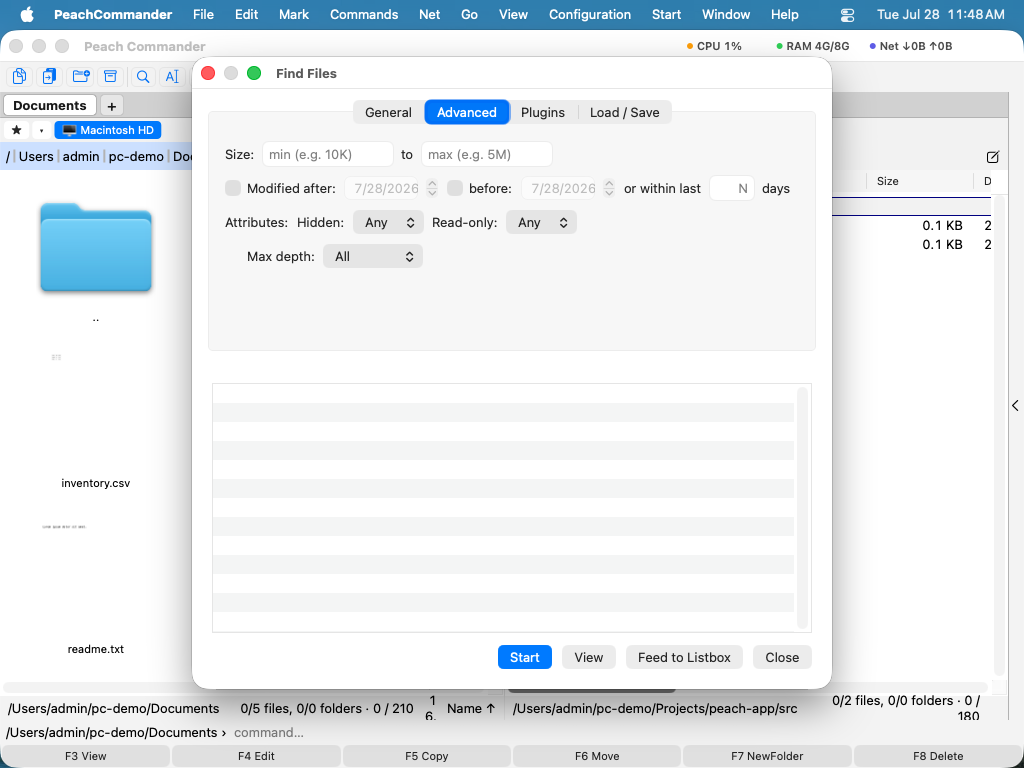
Task: Click the Start search button
Action: coord(524,657)
